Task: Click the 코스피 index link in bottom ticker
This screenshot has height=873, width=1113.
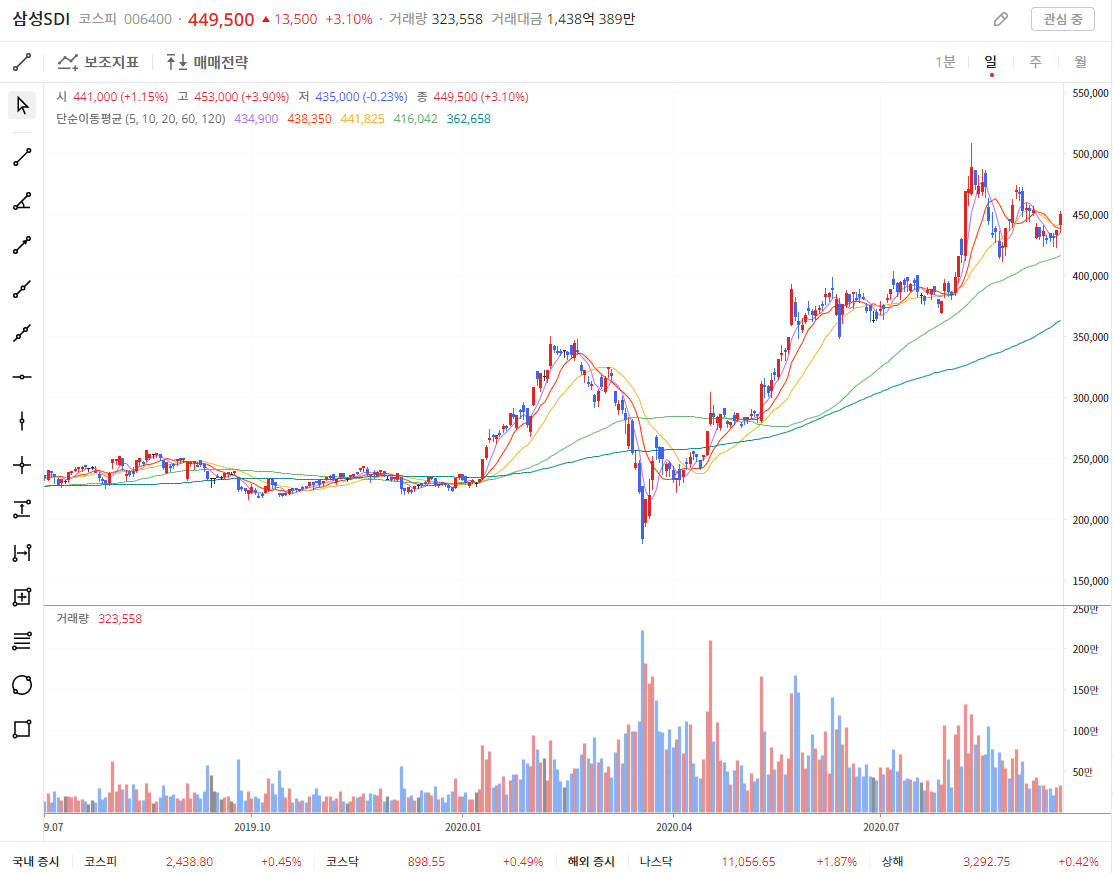Action: coord(100,861)
